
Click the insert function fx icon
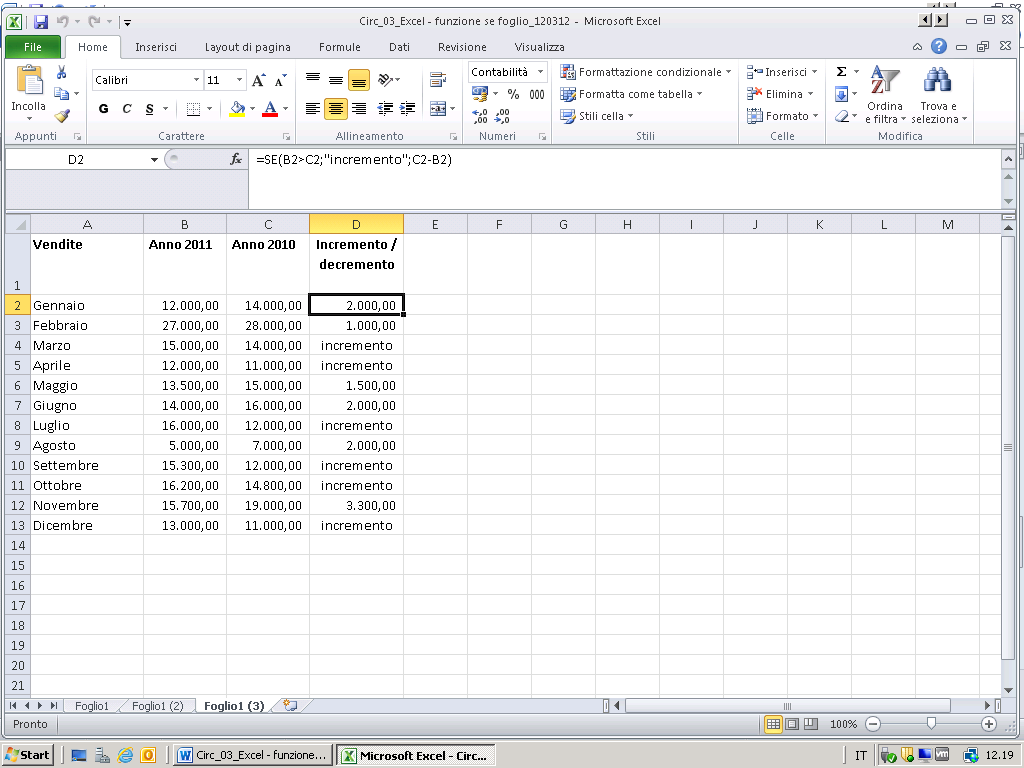(237, 159)
